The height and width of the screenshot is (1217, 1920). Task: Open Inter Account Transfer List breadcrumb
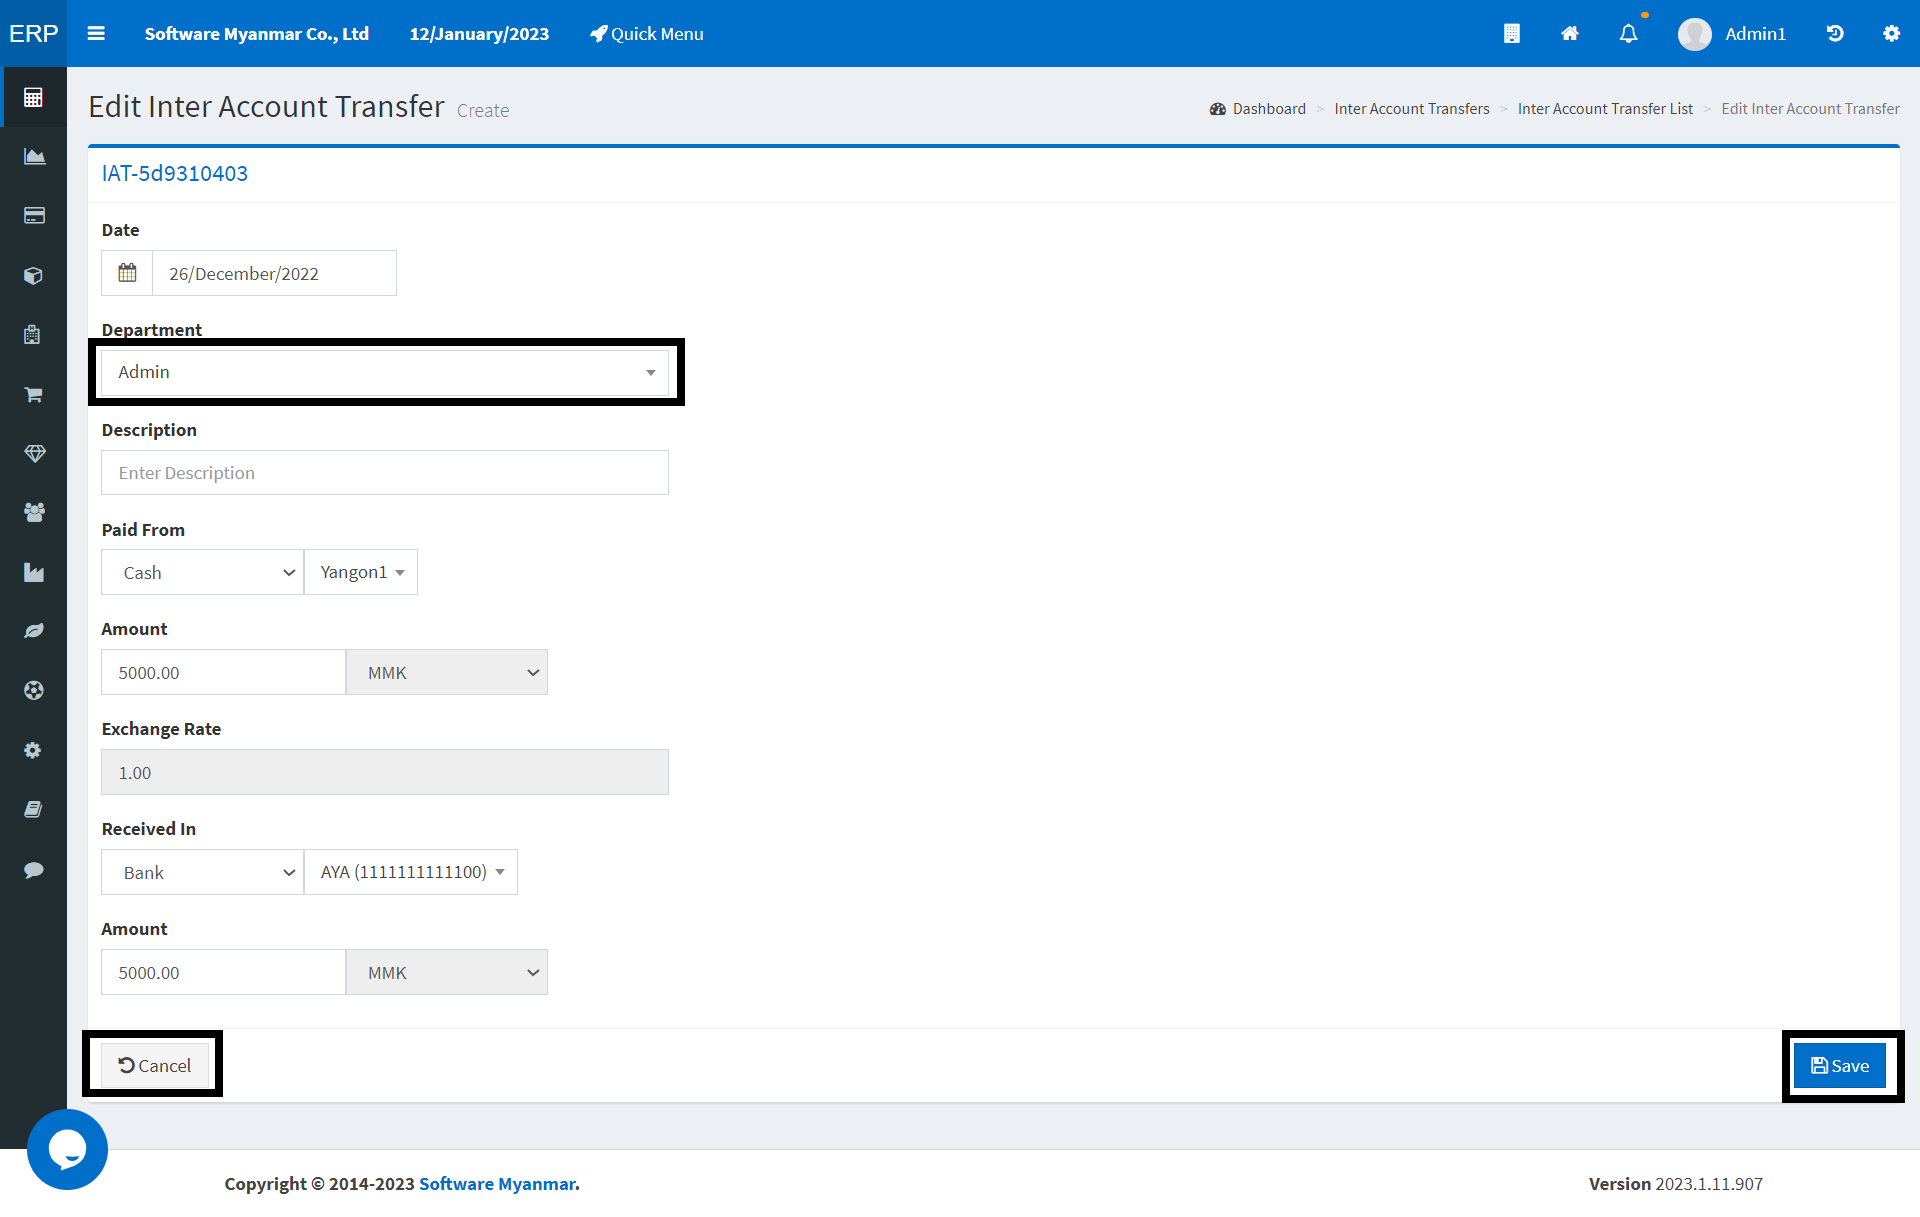point(1605,108)
